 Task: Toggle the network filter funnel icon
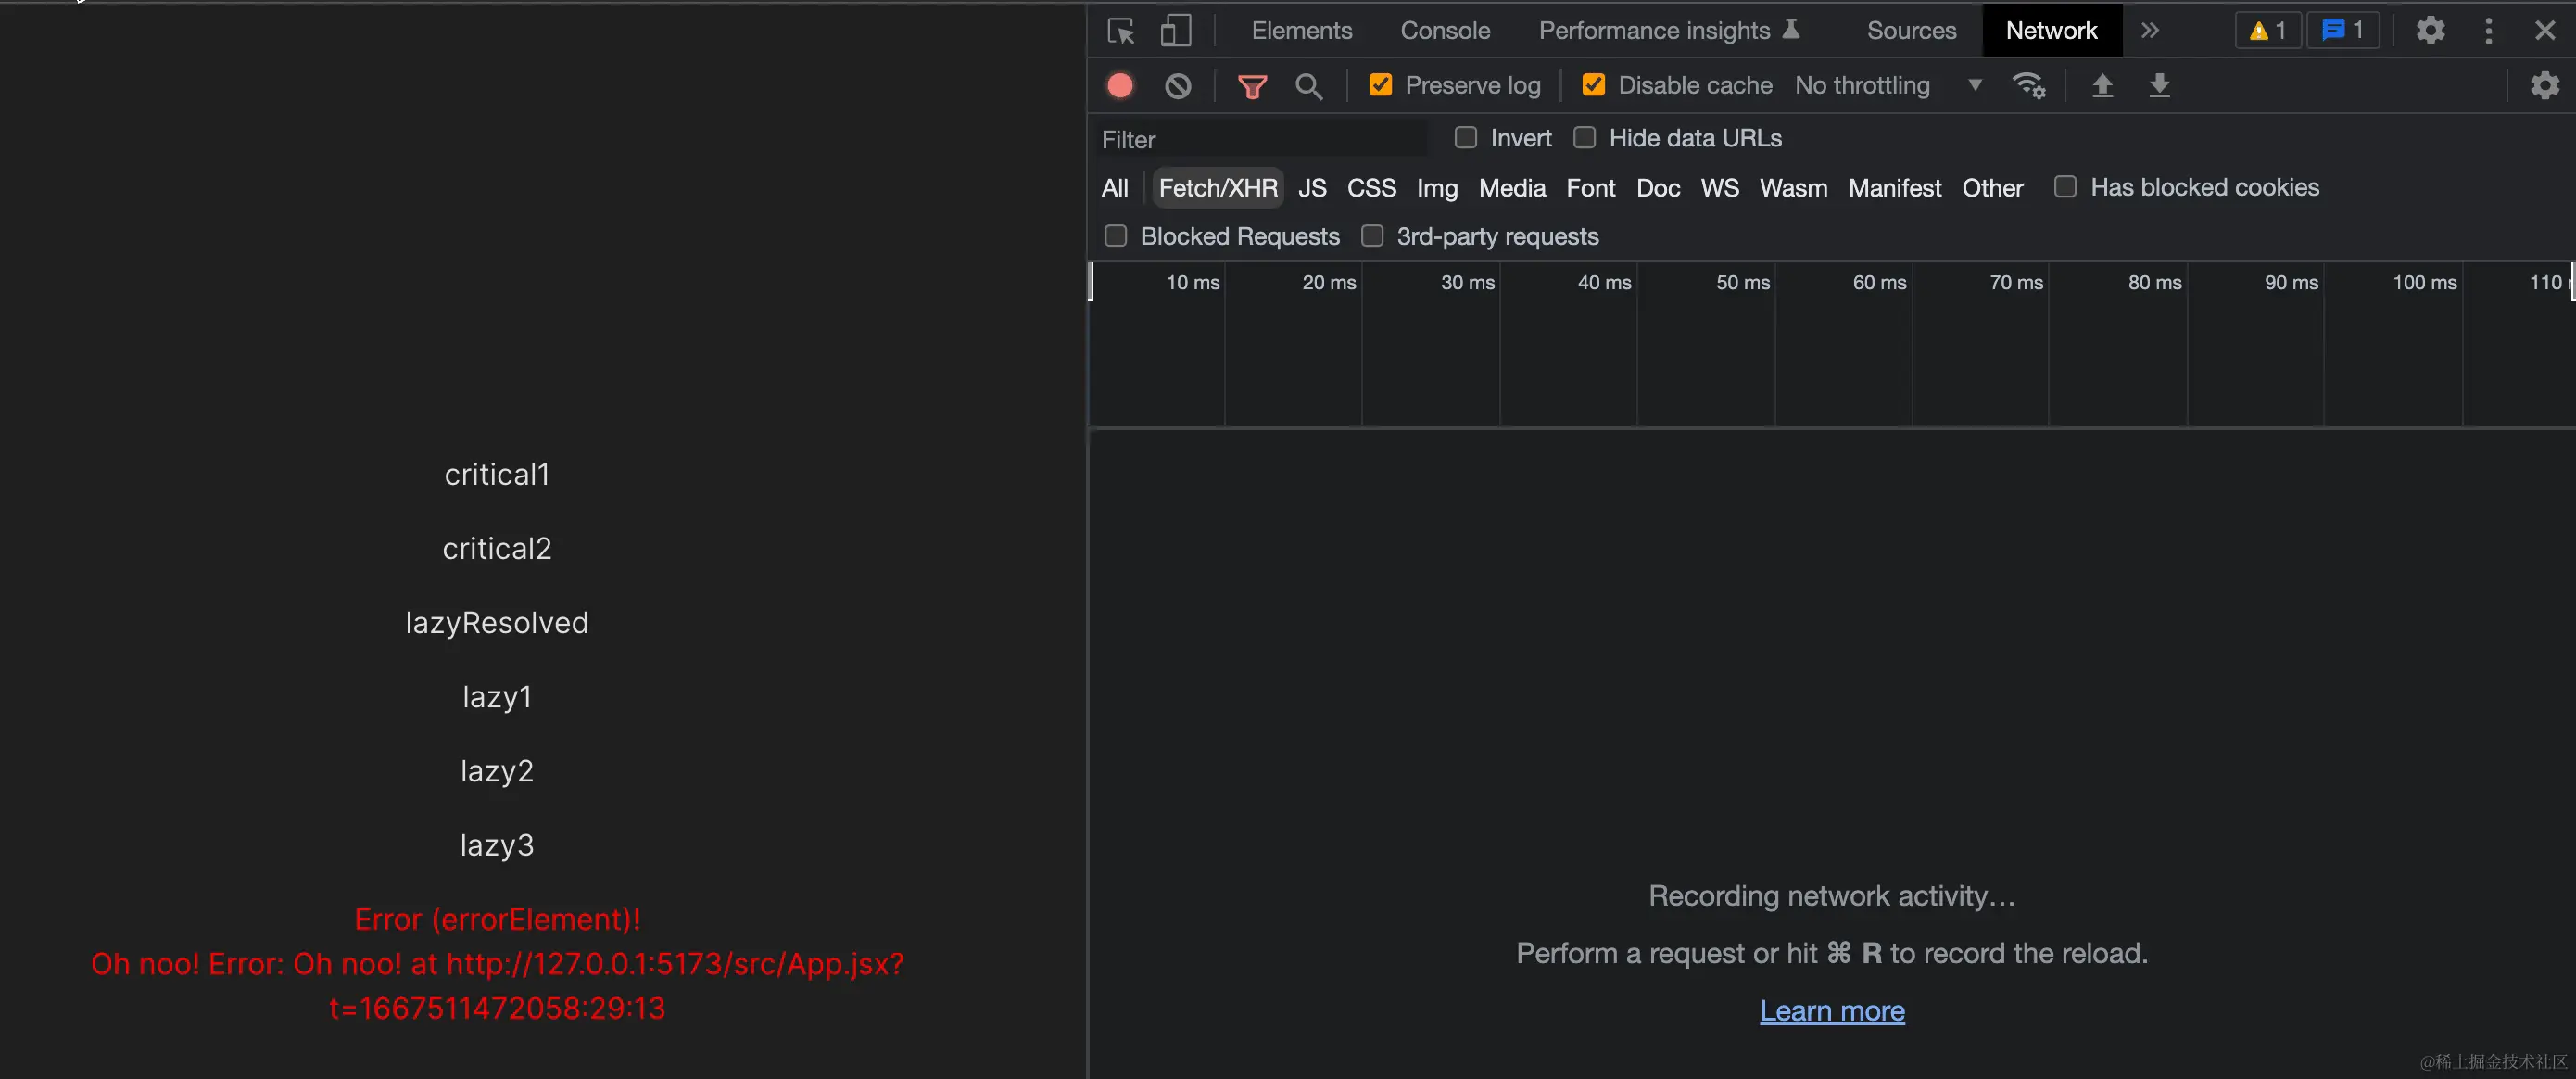pyautogui.click(x=1252, y=86)
